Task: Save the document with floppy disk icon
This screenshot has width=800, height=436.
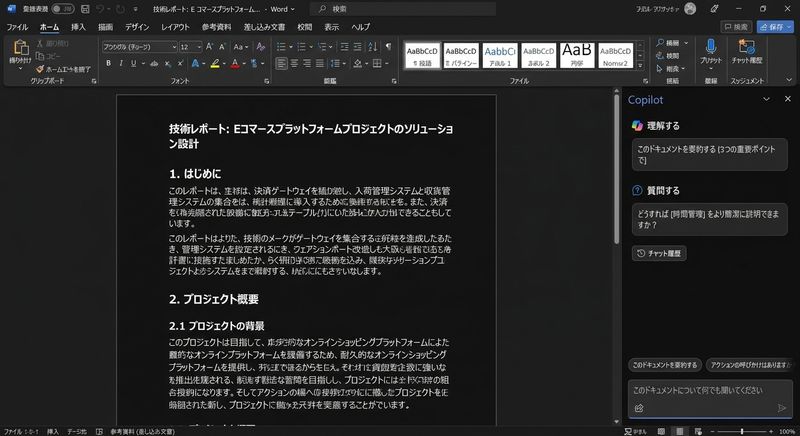Action: [x=85, y=9]
